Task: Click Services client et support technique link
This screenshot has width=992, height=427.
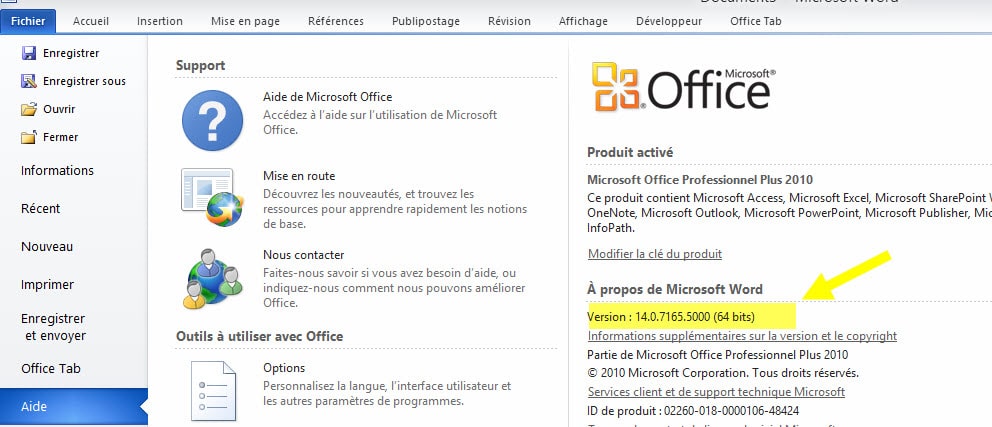Action: click(x=716, y=392)
